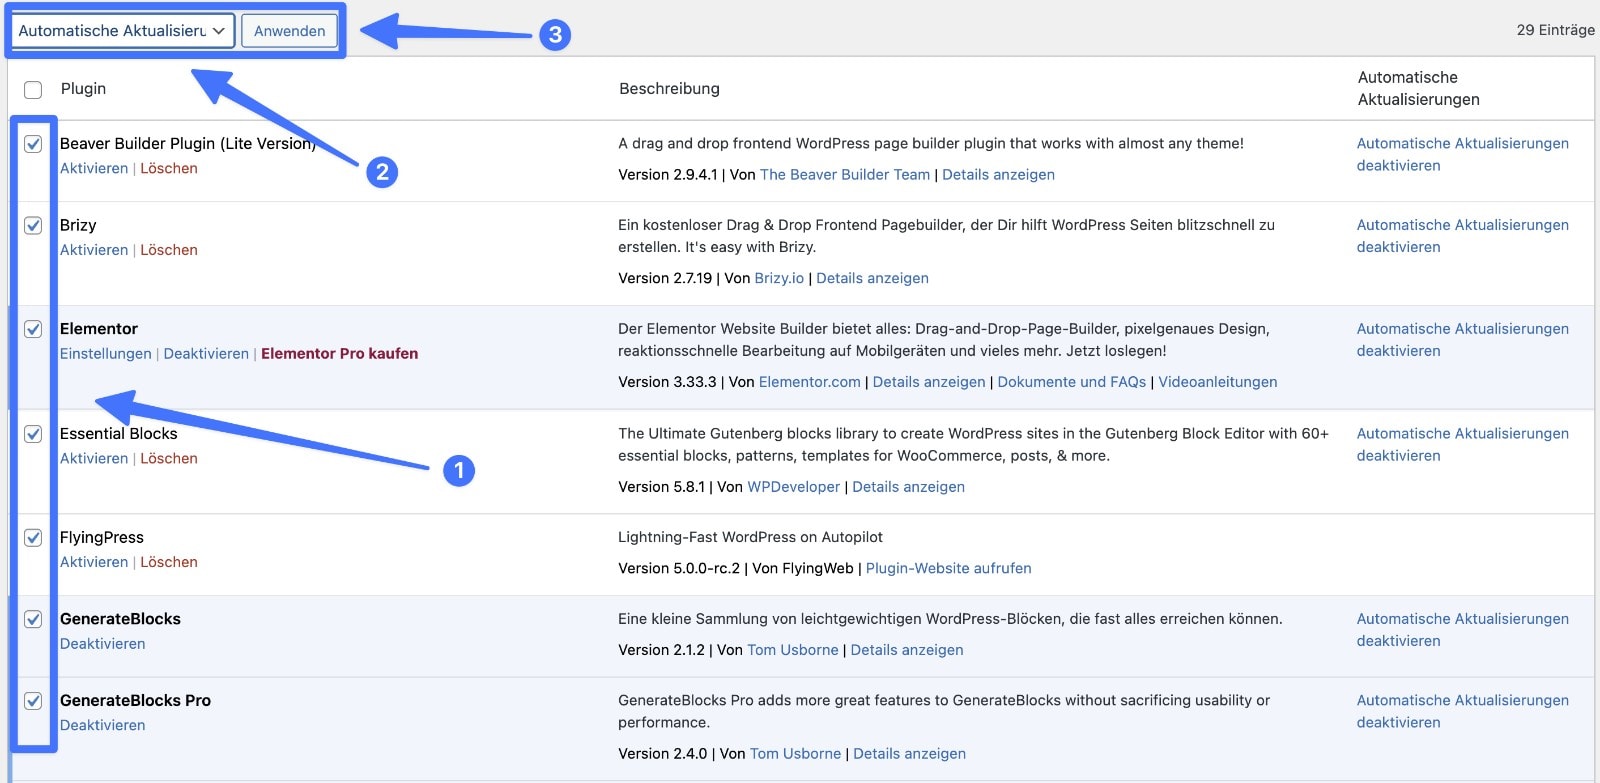Open the Brizy.io author link
Screen dimensions: 1600x783
779,278
